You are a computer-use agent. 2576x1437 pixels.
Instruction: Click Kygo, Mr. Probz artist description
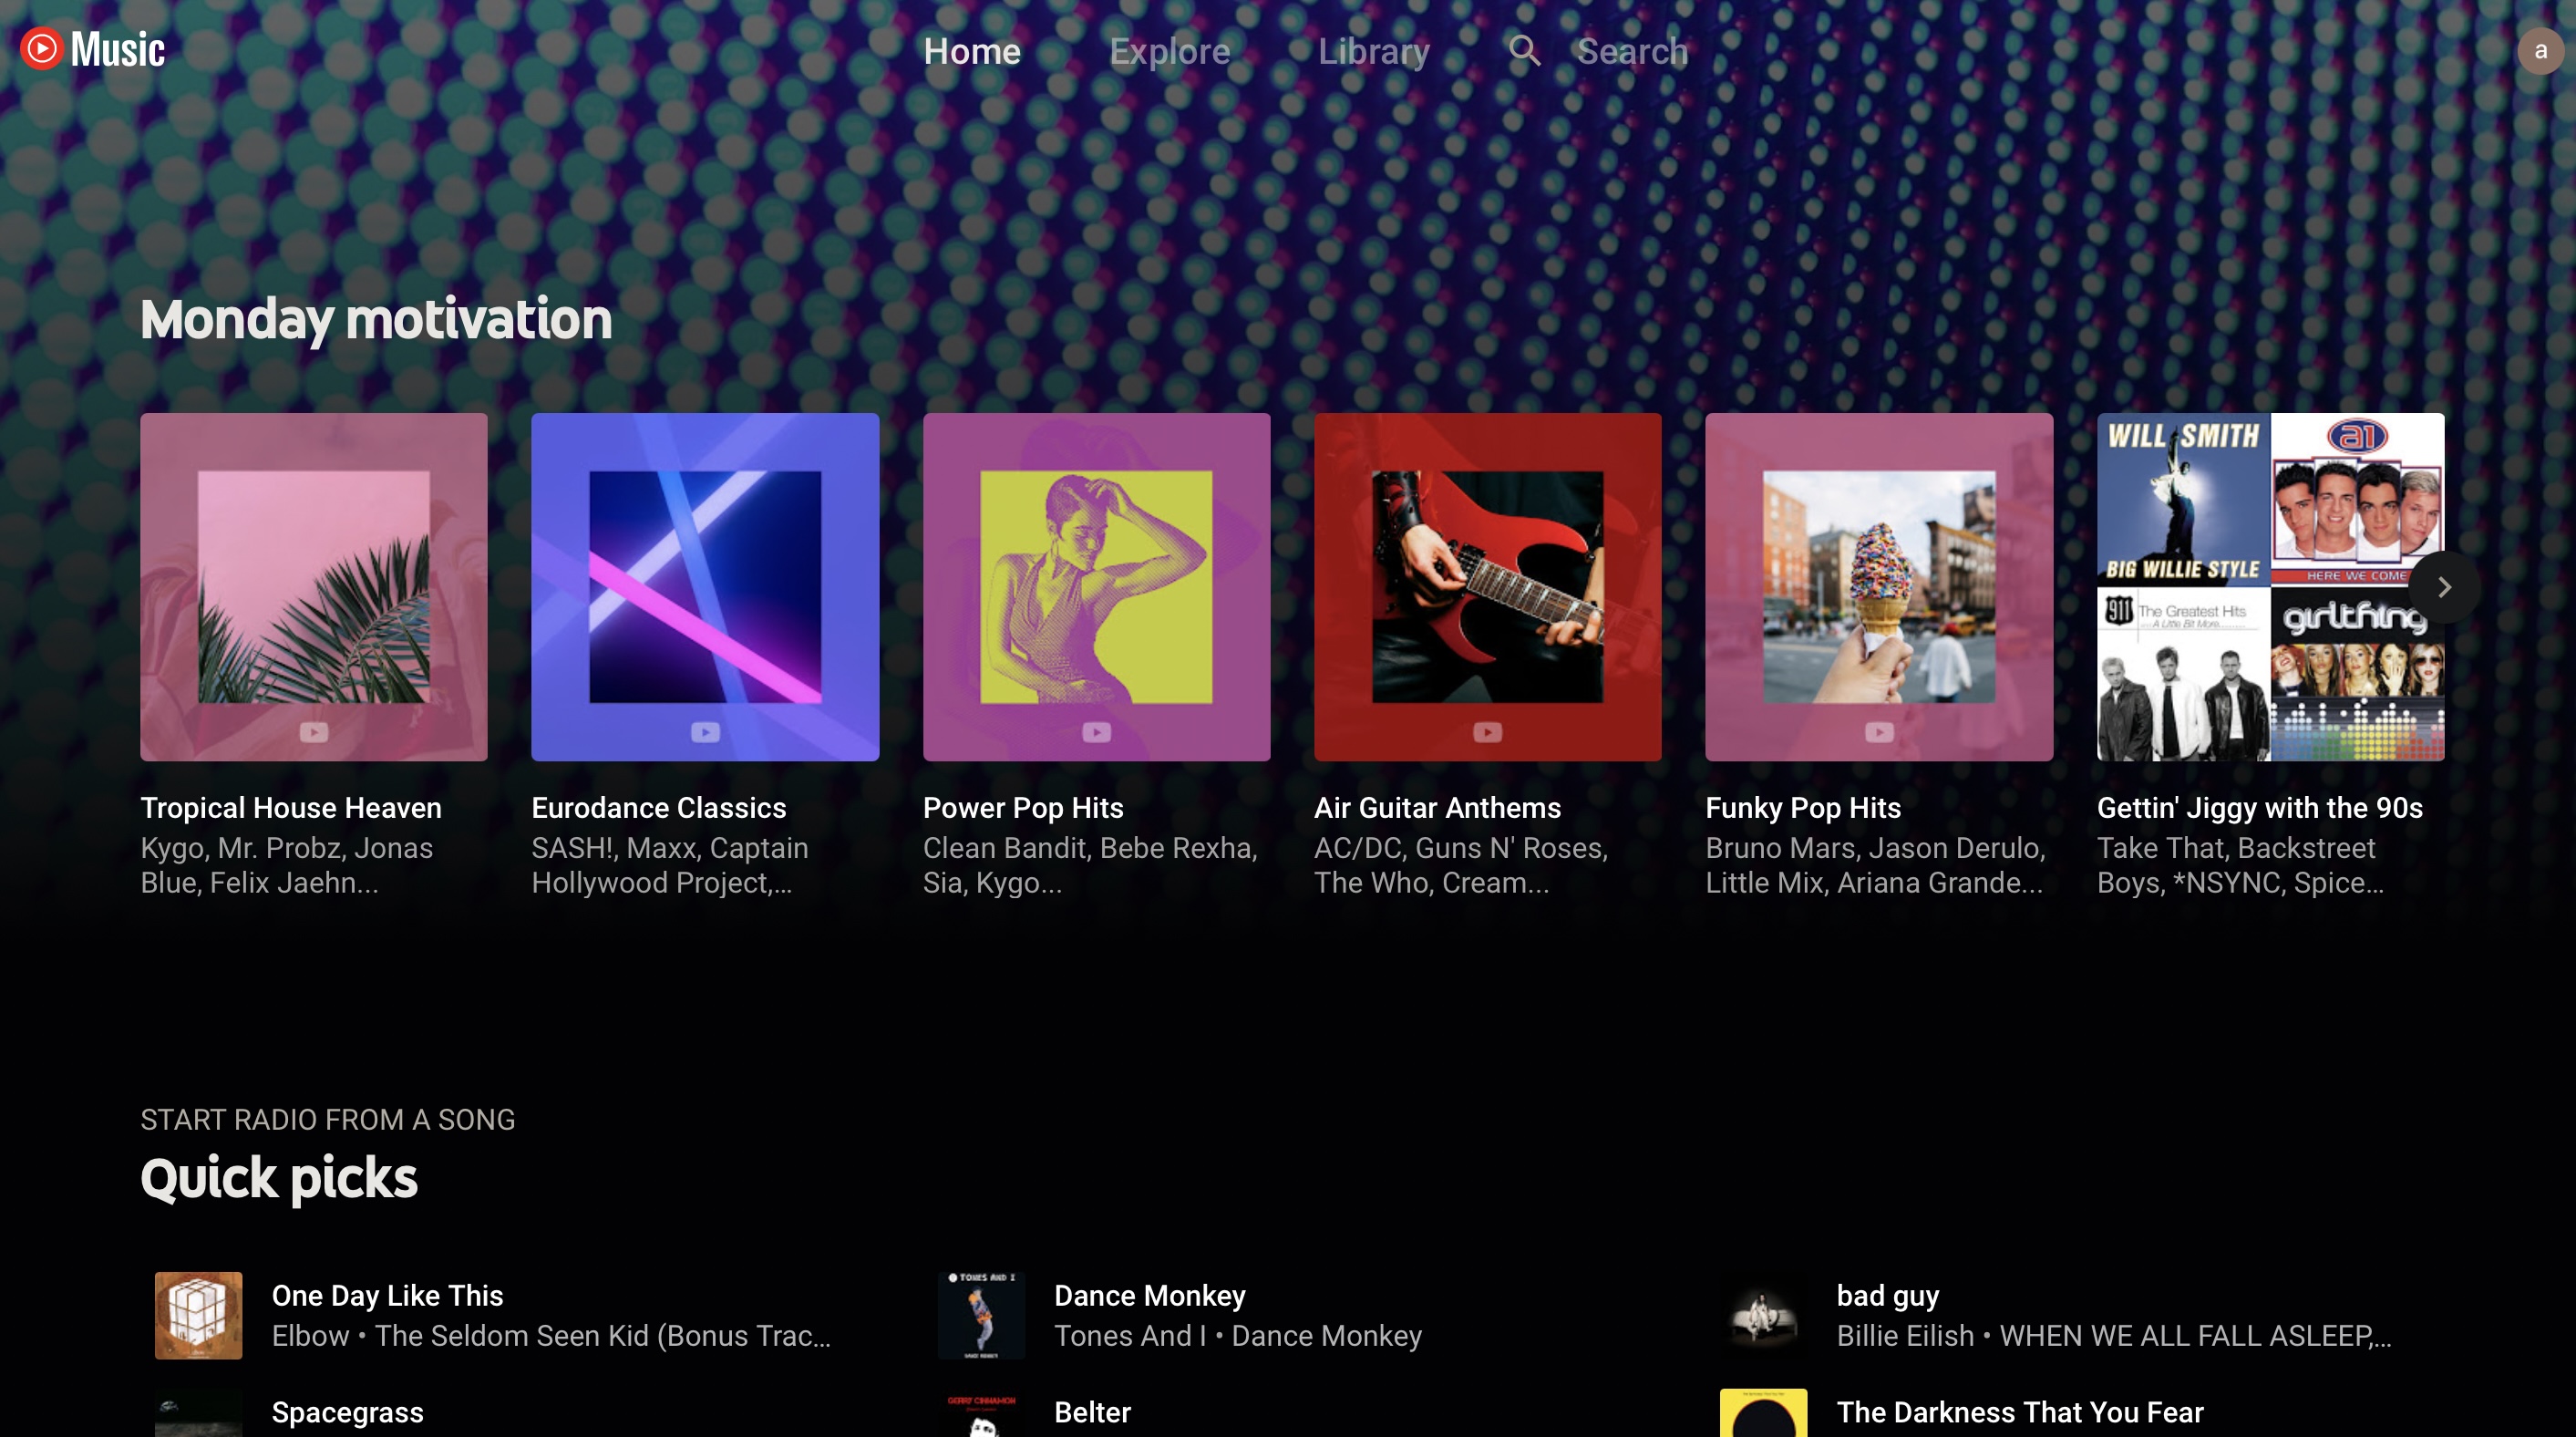(287, 865)
